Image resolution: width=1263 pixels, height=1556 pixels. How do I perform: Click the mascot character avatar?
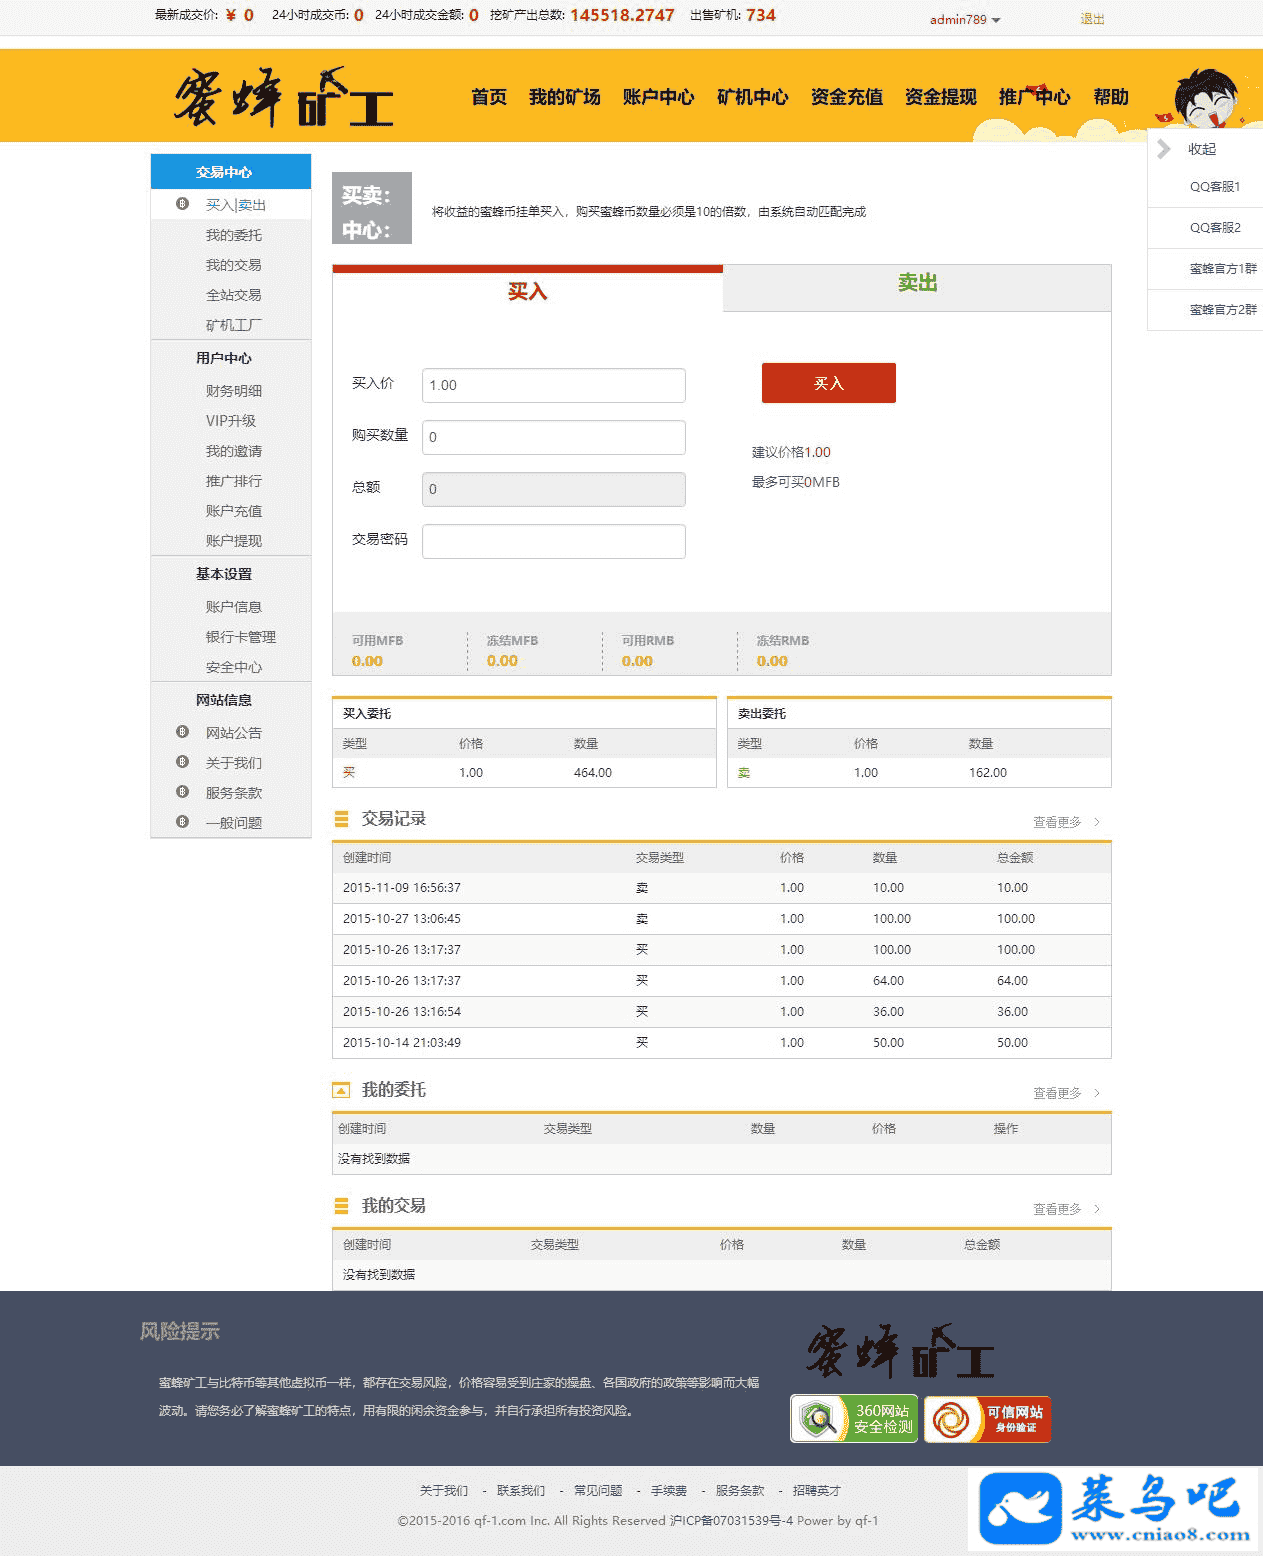point(1208,98)
